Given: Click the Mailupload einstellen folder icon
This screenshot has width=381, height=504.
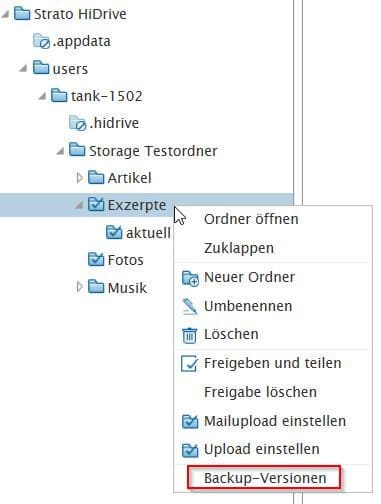Looking at the screenshot, I should pyautogui.click(x=190, y=422).
